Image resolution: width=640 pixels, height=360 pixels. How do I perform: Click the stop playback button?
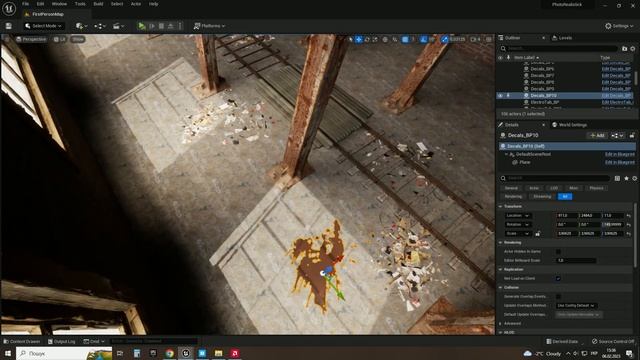pos(161,26)
